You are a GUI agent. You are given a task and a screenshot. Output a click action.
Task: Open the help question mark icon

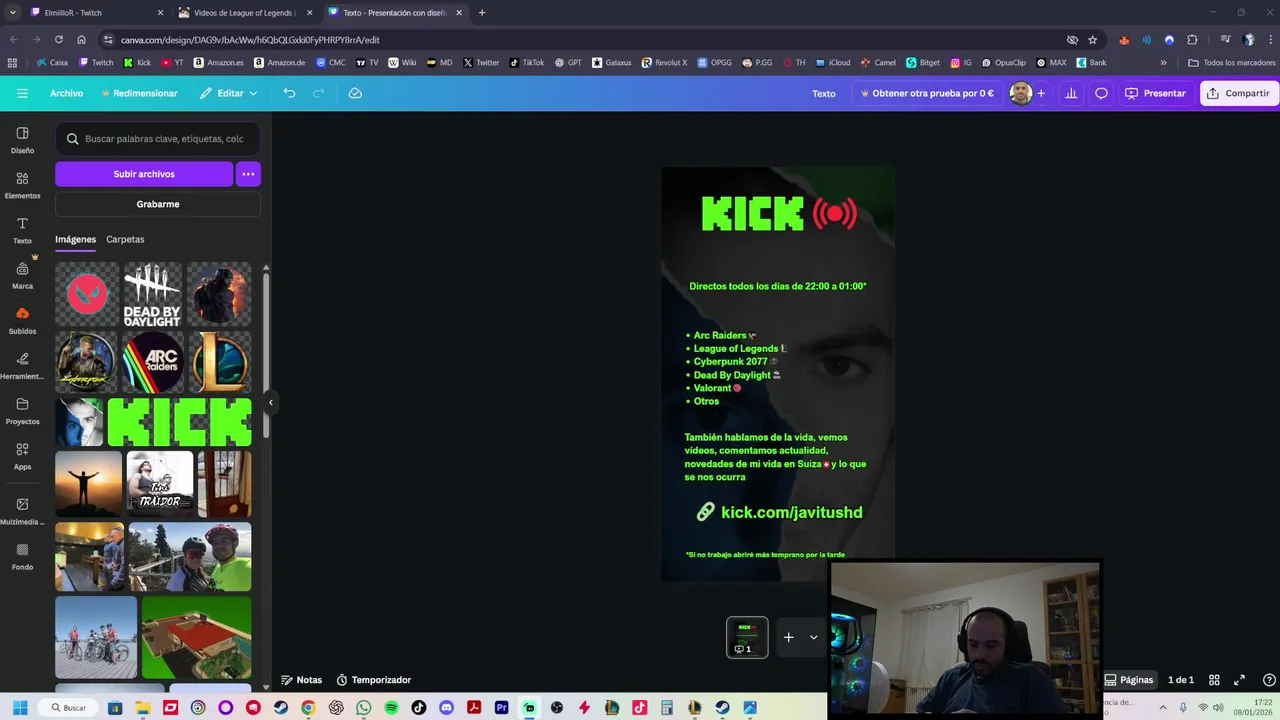[1269, 680]
